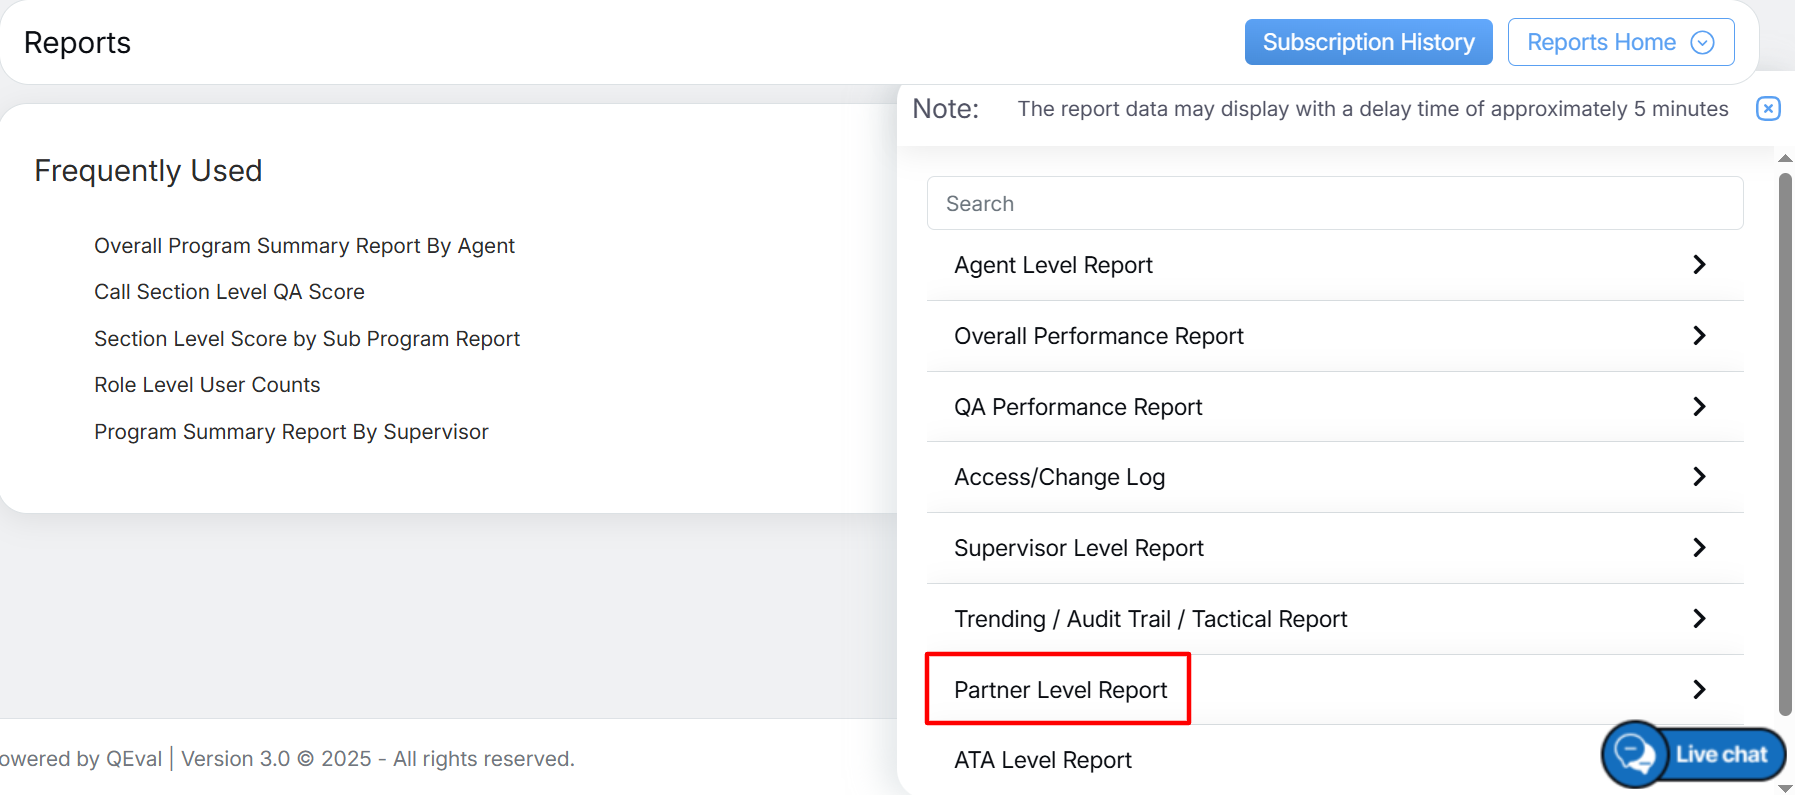This screenshot has height=795, width=1795.
Task: Expand Trending / Audit Trail / Tactical chevron
Action: pyautogui.click(x=1698, y=619)
